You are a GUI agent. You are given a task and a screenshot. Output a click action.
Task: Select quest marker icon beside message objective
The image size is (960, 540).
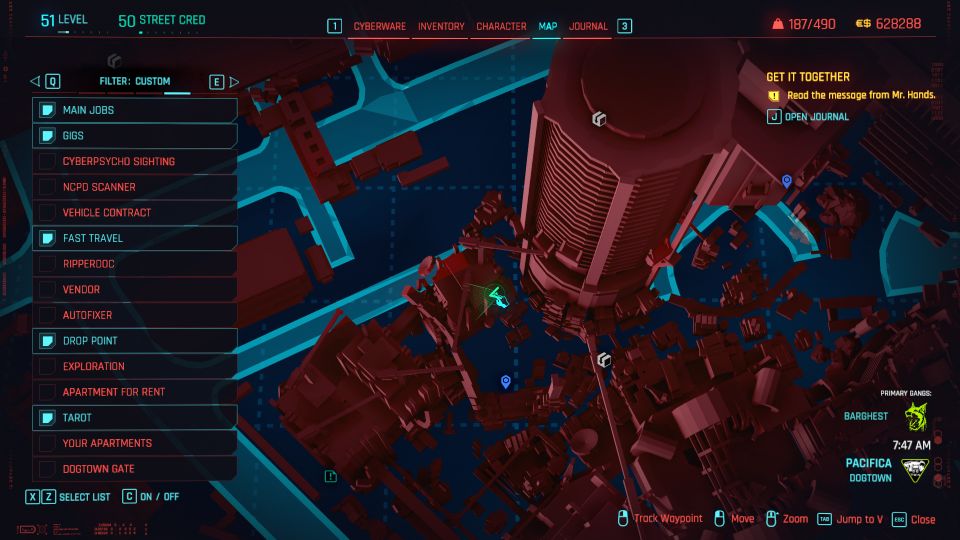click(773, 96)
